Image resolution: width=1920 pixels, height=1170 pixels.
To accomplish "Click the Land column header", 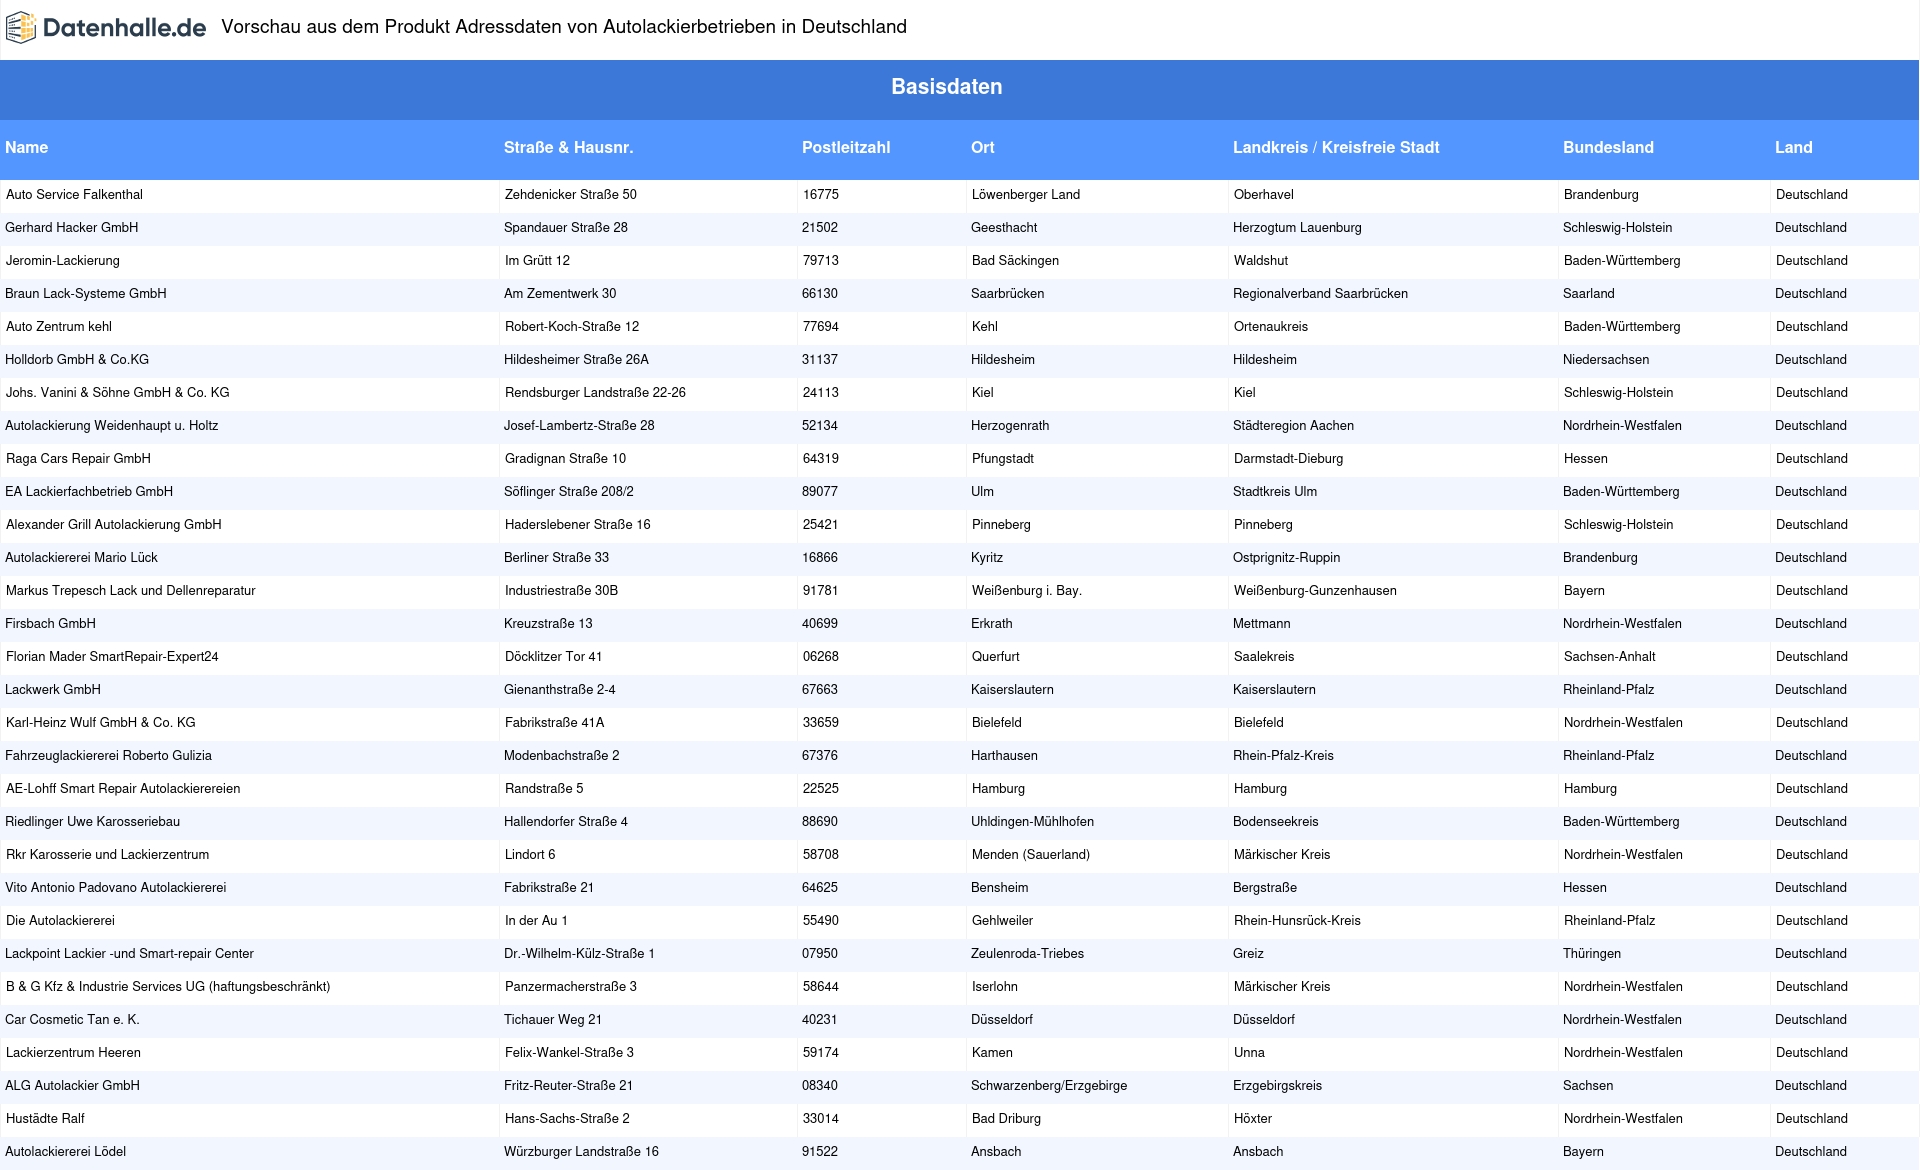I will 1793,147.
